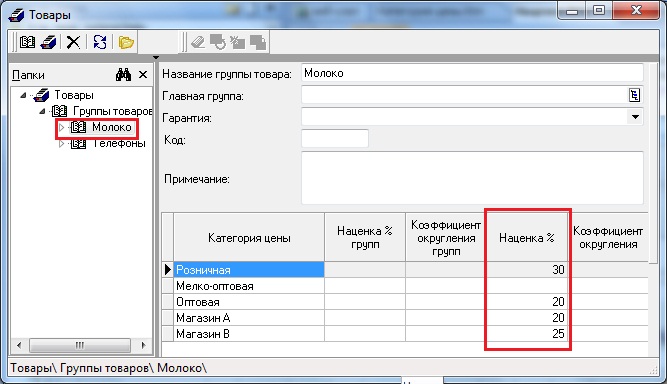Select the Мелко-оптовая row

249,286
